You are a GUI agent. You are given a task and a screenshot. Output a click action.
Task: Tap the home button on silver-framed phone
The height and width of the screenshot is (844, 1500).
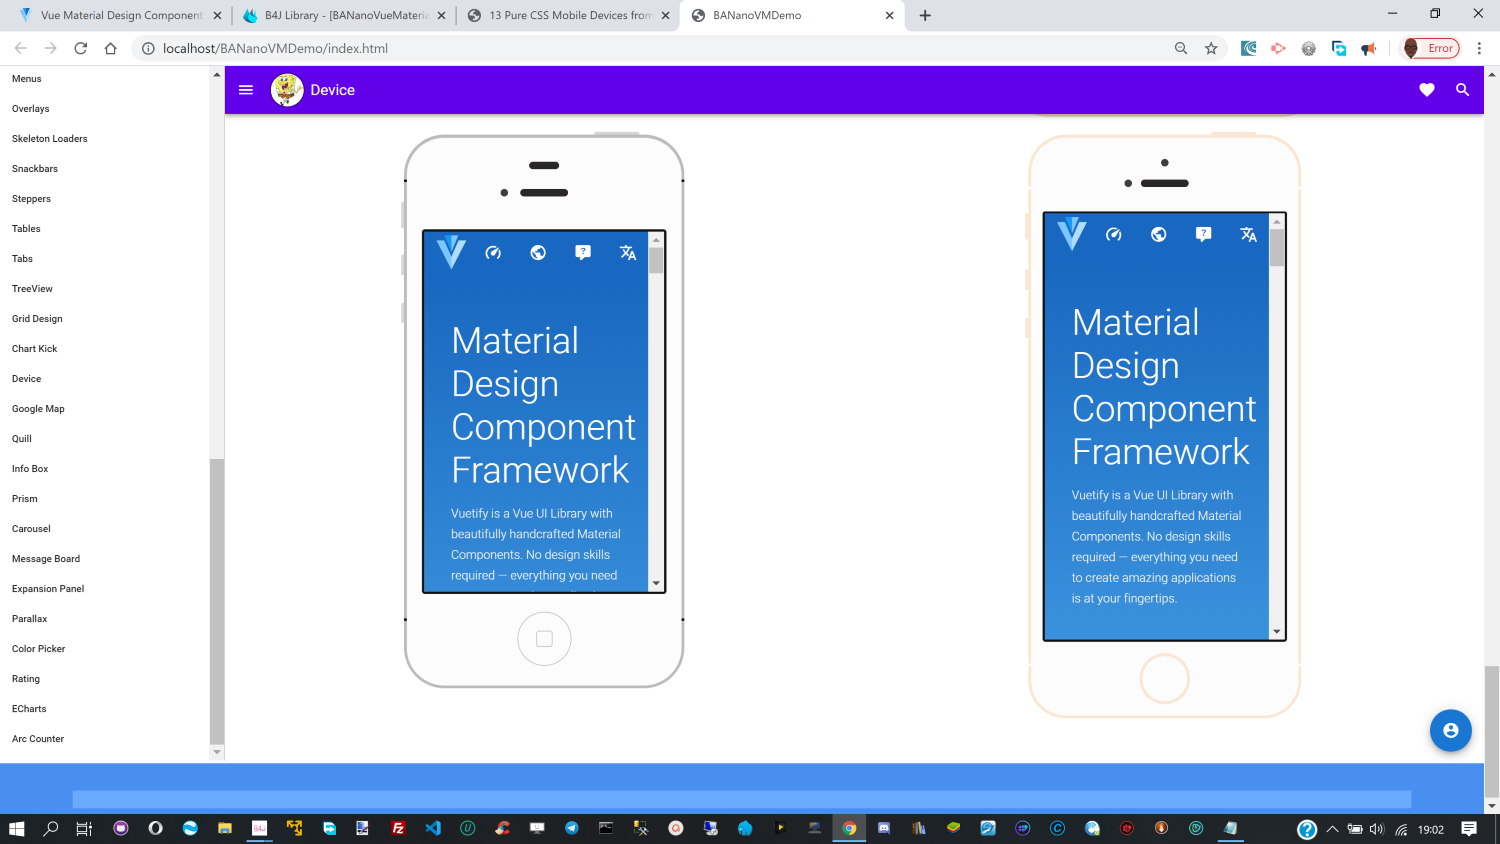point(544,639)
